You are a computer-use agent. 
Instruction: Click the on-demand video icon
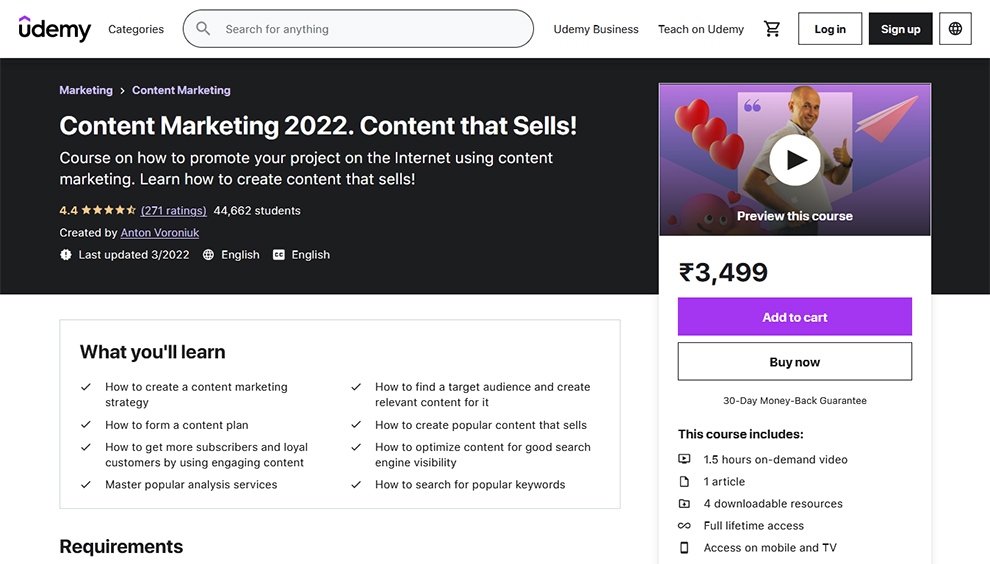click(684, 460)
